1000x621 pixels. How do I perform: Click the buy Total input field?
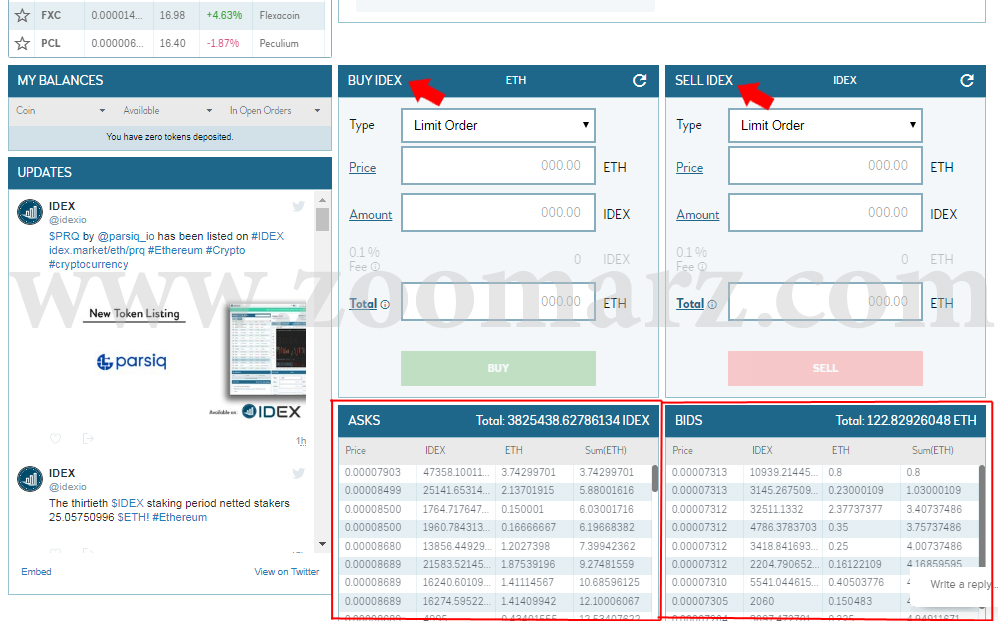coord(498,302)
